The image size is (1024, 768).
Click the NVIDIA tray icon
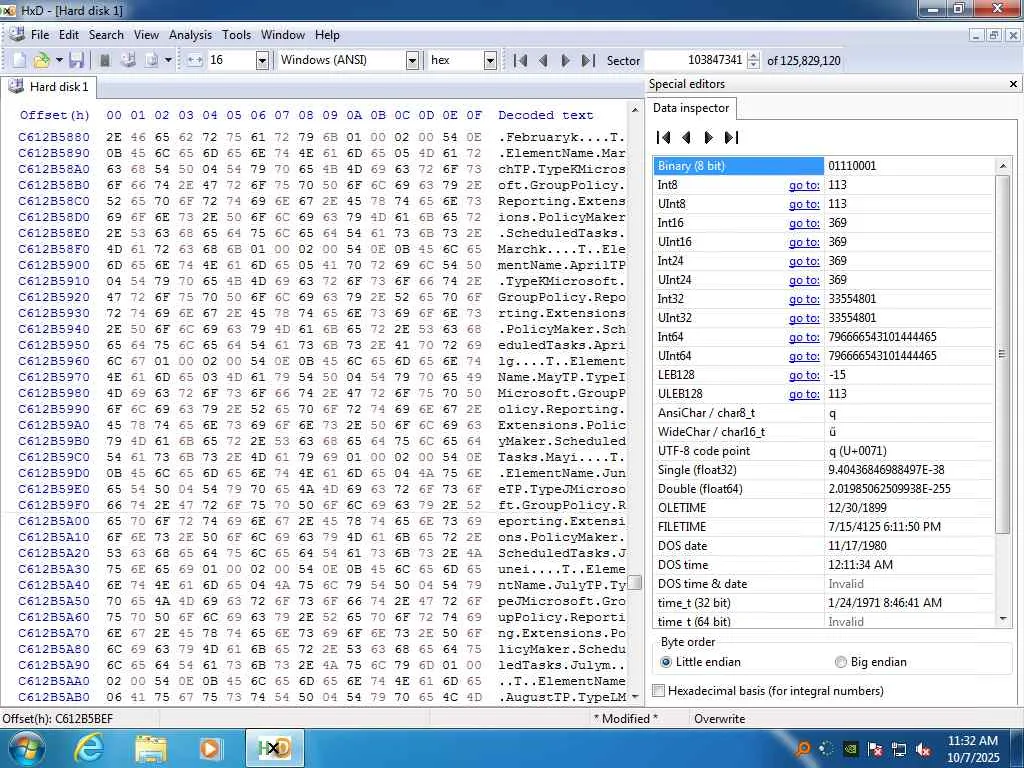[x=851, y=749]
